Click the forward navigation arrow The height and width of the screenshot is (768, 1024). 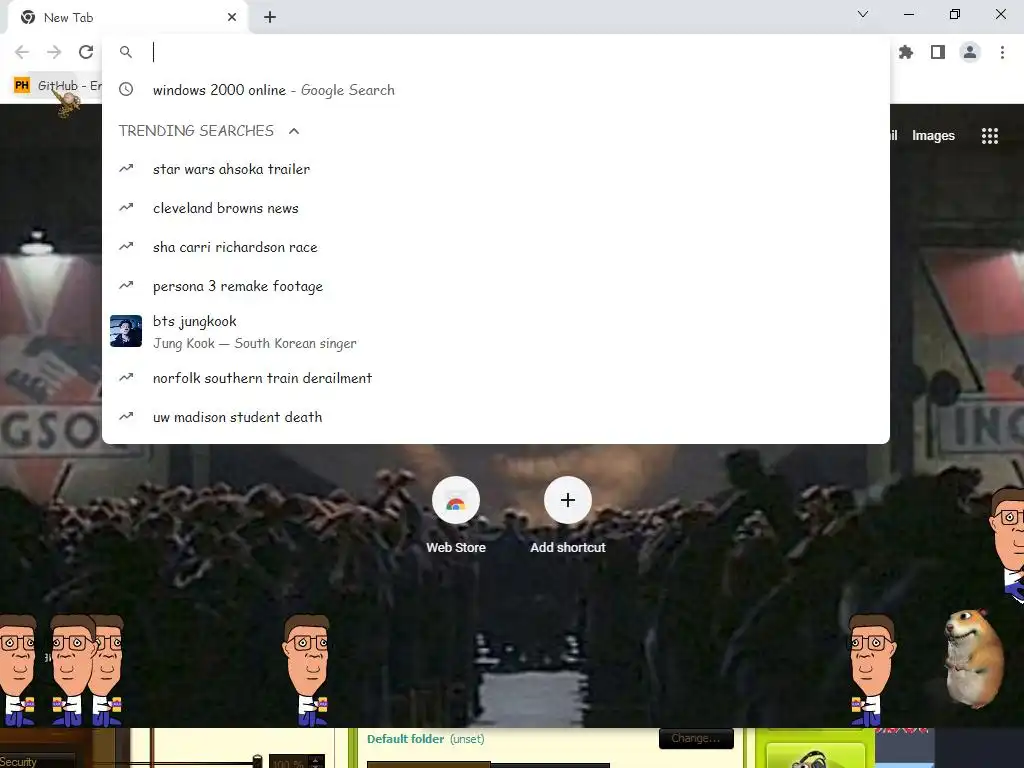(x=54, y=52)
